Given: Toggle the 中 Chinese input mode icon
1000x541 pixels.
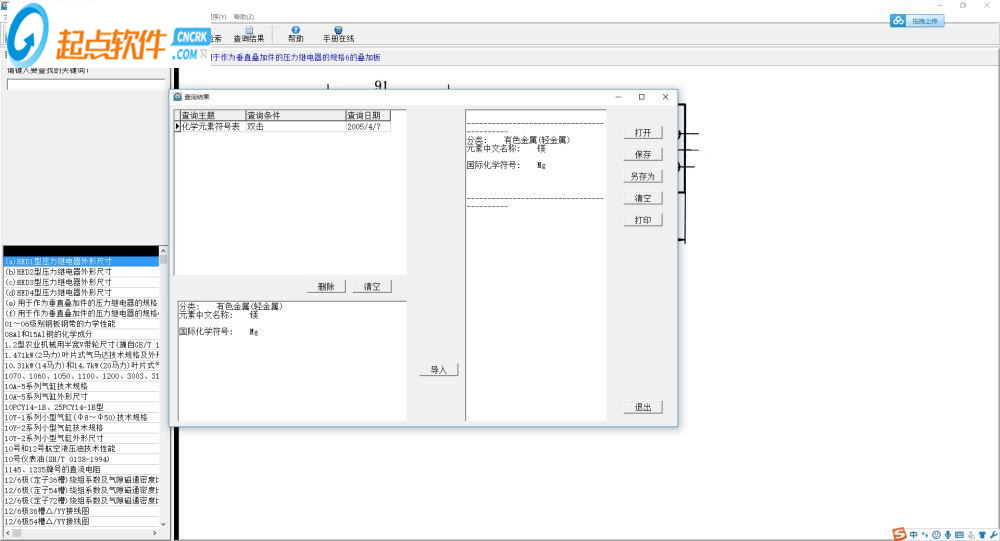Looking at the screenshot, I should click(x=913, y=535).
